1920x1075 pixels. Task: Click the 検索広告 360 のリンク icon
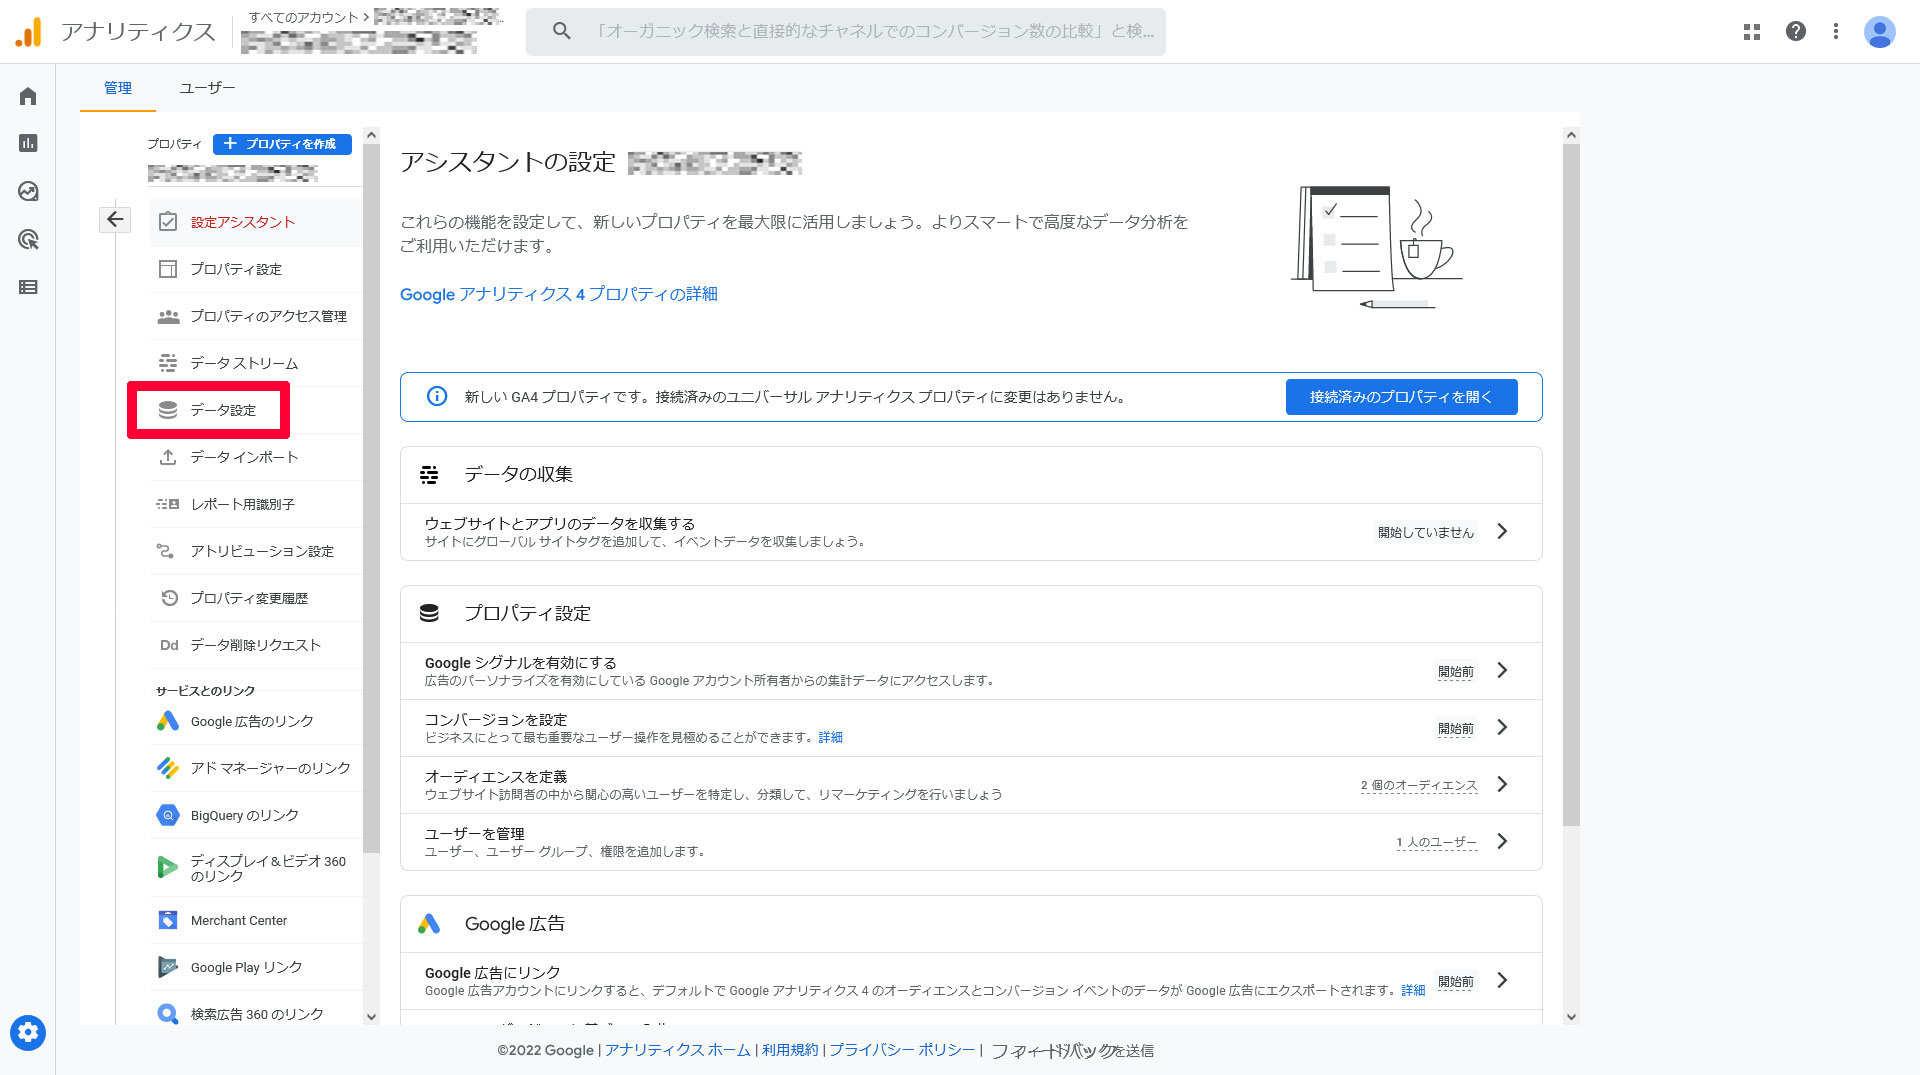point(168,1014)
